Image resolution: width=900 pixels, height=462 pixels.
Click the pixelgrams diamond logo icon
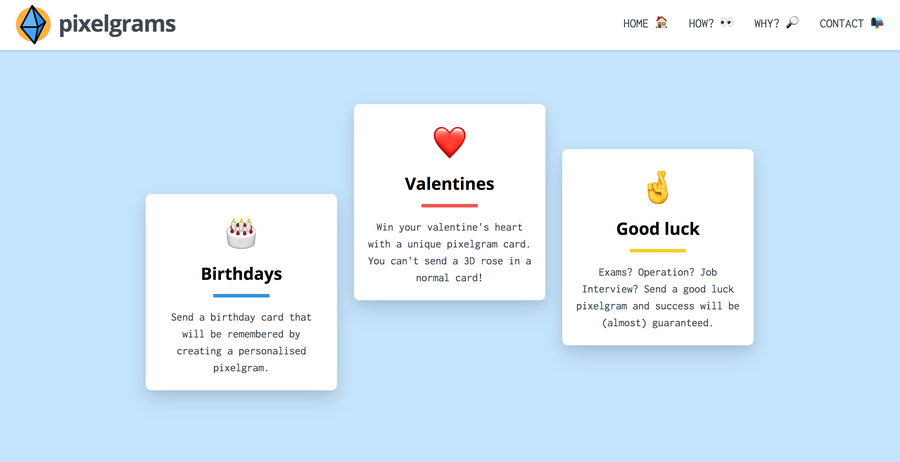[33, 25]
